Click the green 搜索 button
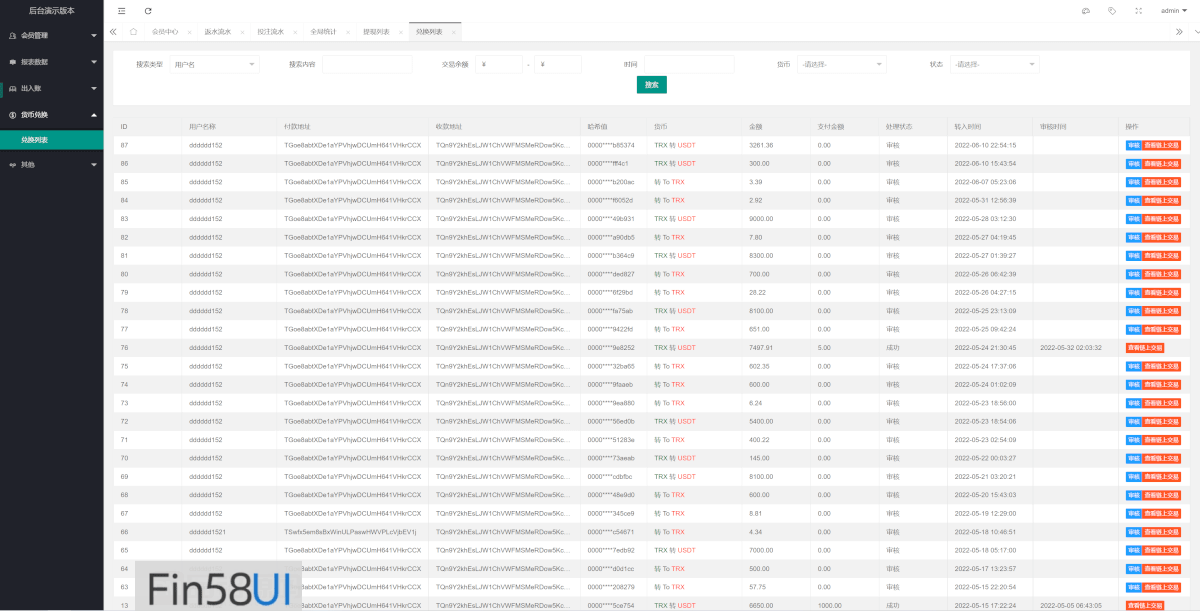Viewport: 1200px width, 611px height. [651, 85]
